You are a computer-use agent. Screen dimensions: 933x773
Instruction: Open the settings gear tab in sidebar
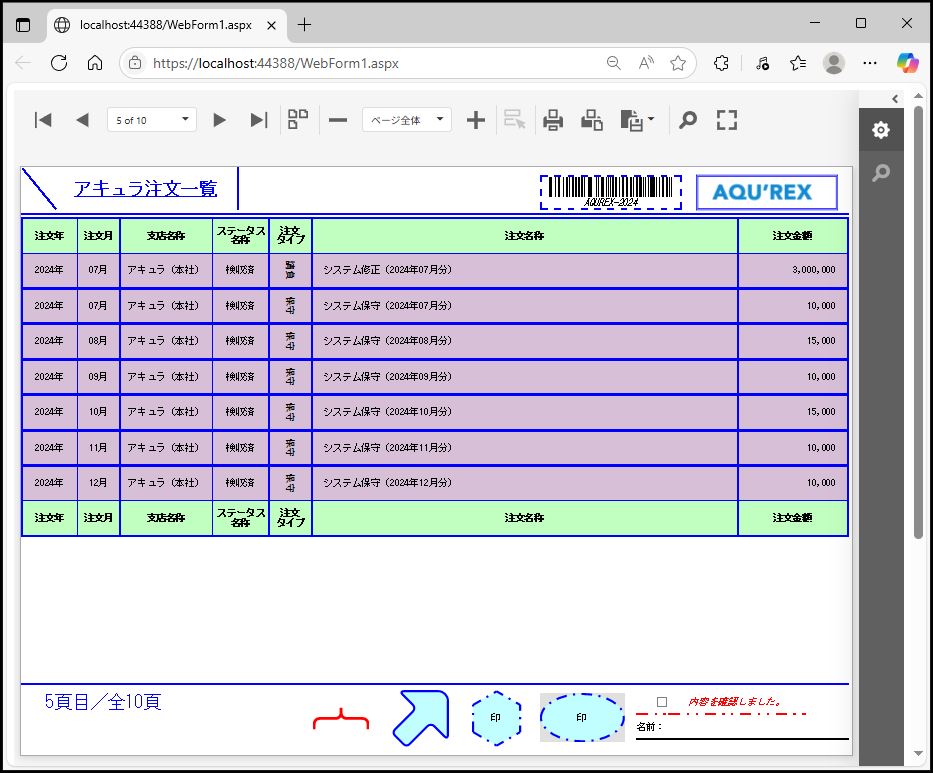(880, 130)
